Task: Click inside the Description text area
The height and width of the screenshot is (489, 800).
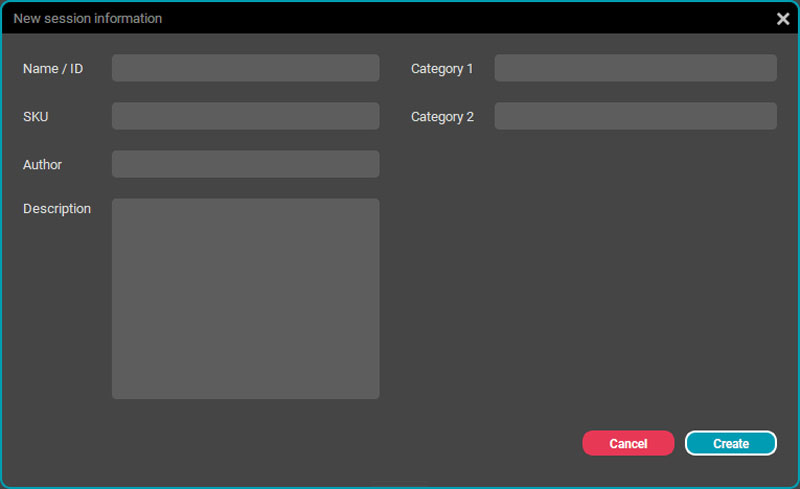Action: [245, 299]
